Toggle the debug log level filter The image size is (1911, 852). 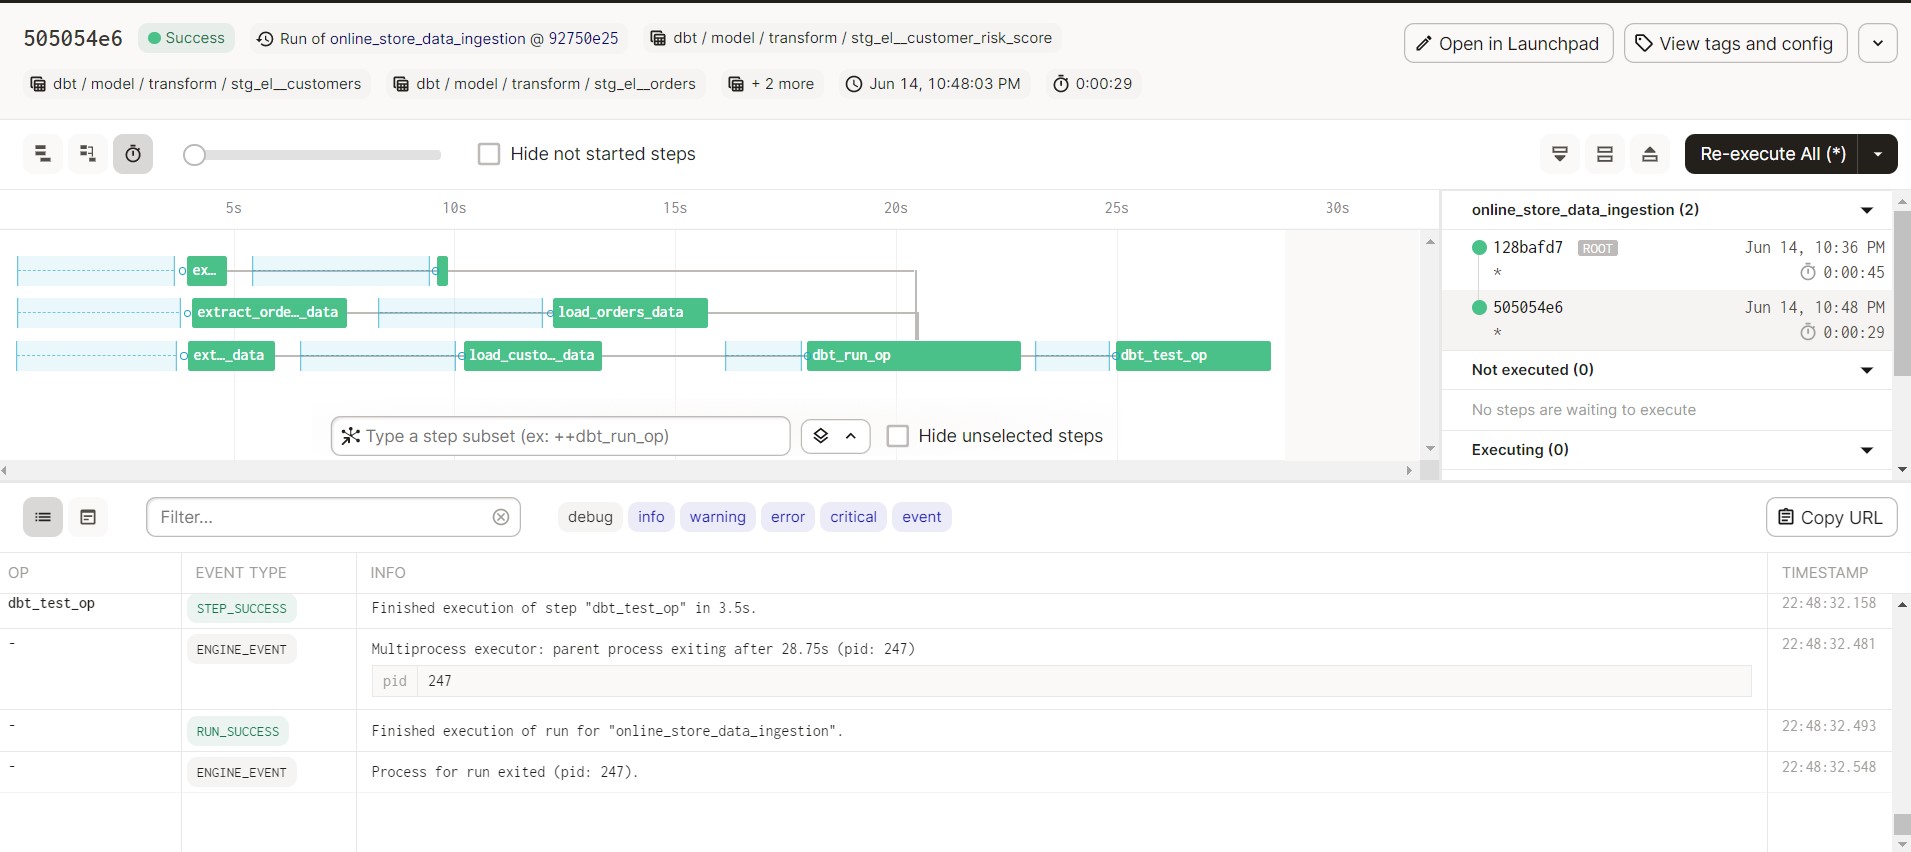tap(590, 517)
